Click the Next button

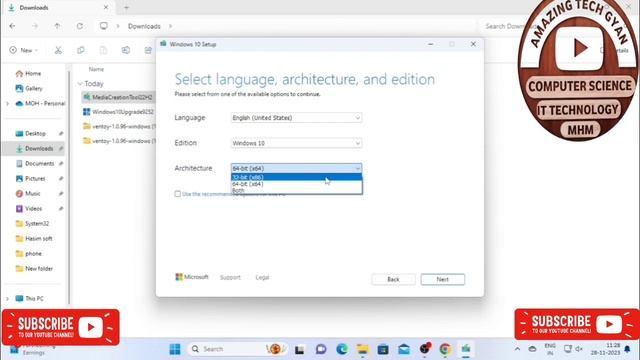coord(442,280)
